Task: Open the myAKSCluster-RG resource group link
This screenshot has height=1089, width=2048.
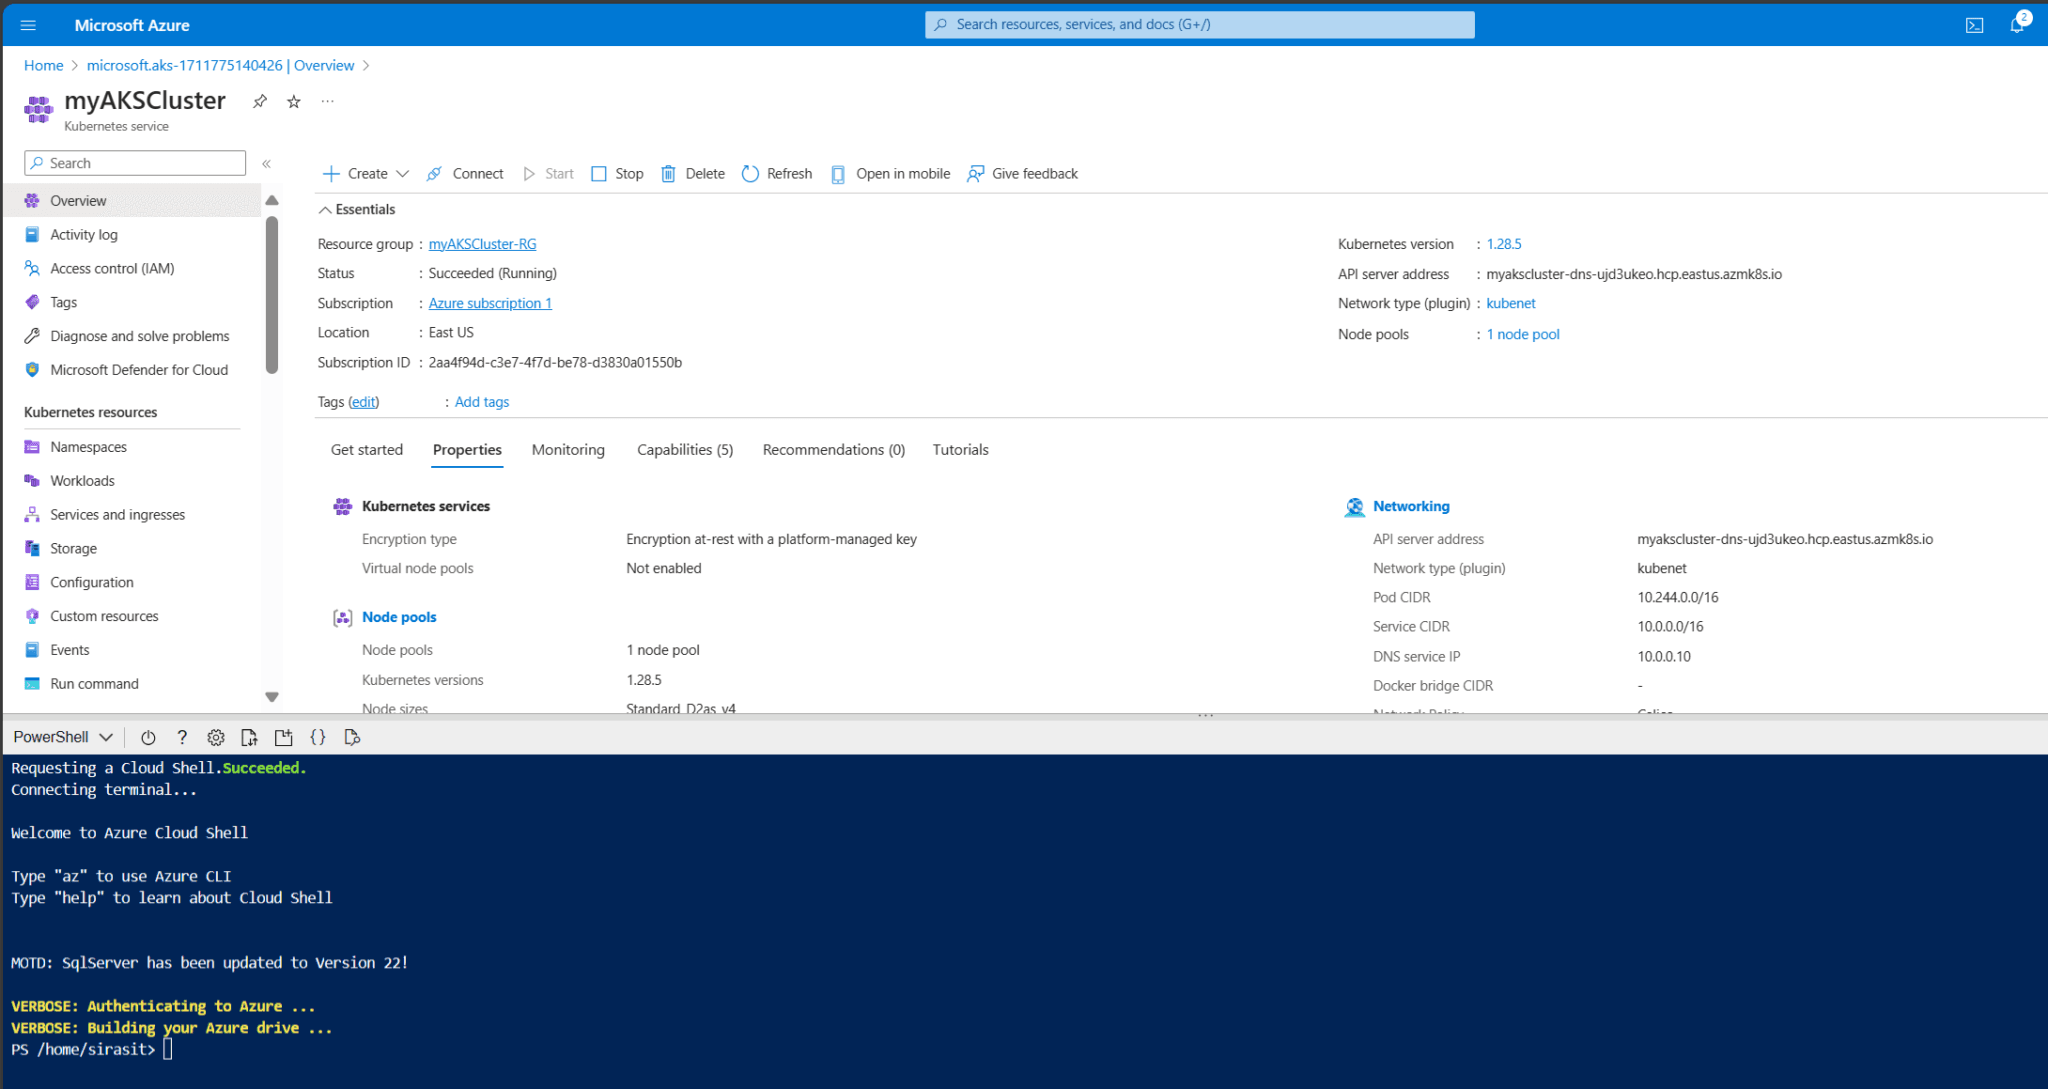Action: tap(482, 244)
